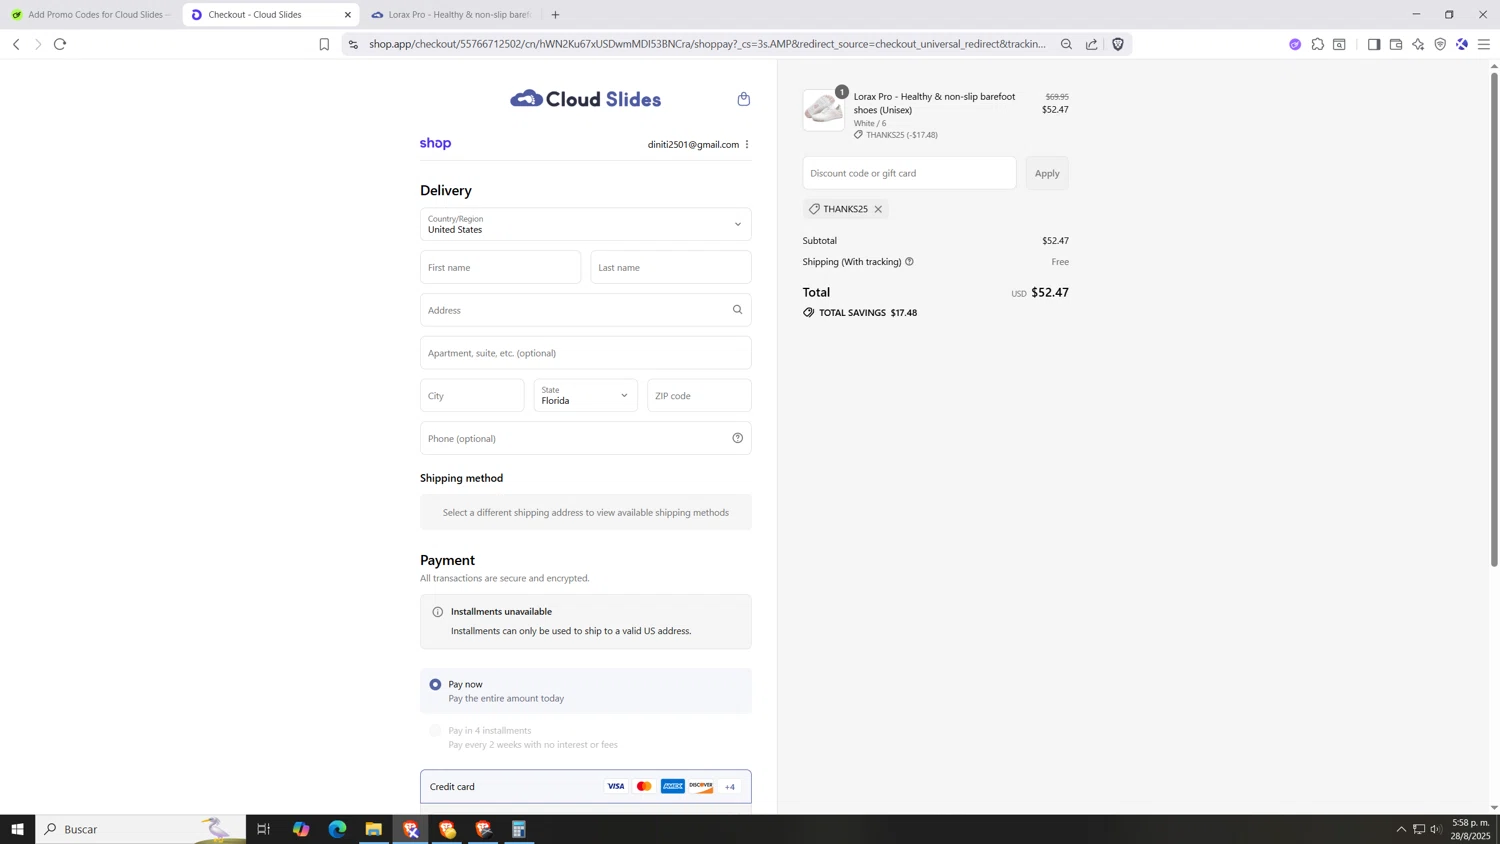Show hidden system tray icons
Screen dimensions: 1500x844
tap(1401, 829)
